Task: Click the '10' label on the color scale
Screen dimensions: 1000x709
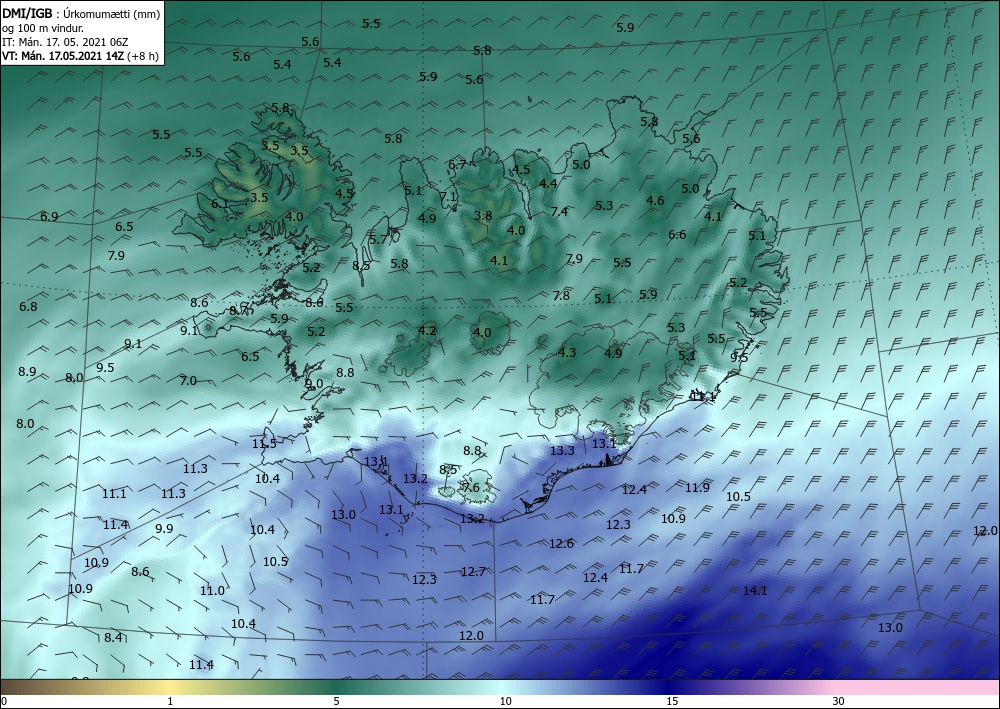Action: point(505,702)
